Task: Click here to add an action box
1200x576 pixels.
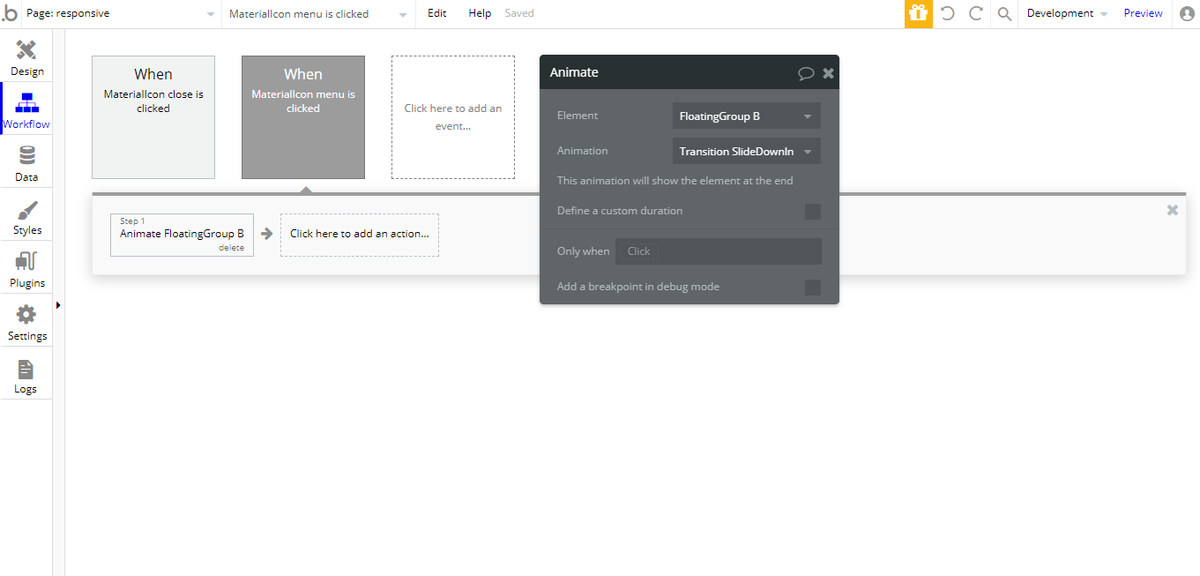Action: click(x=359, y=235)
